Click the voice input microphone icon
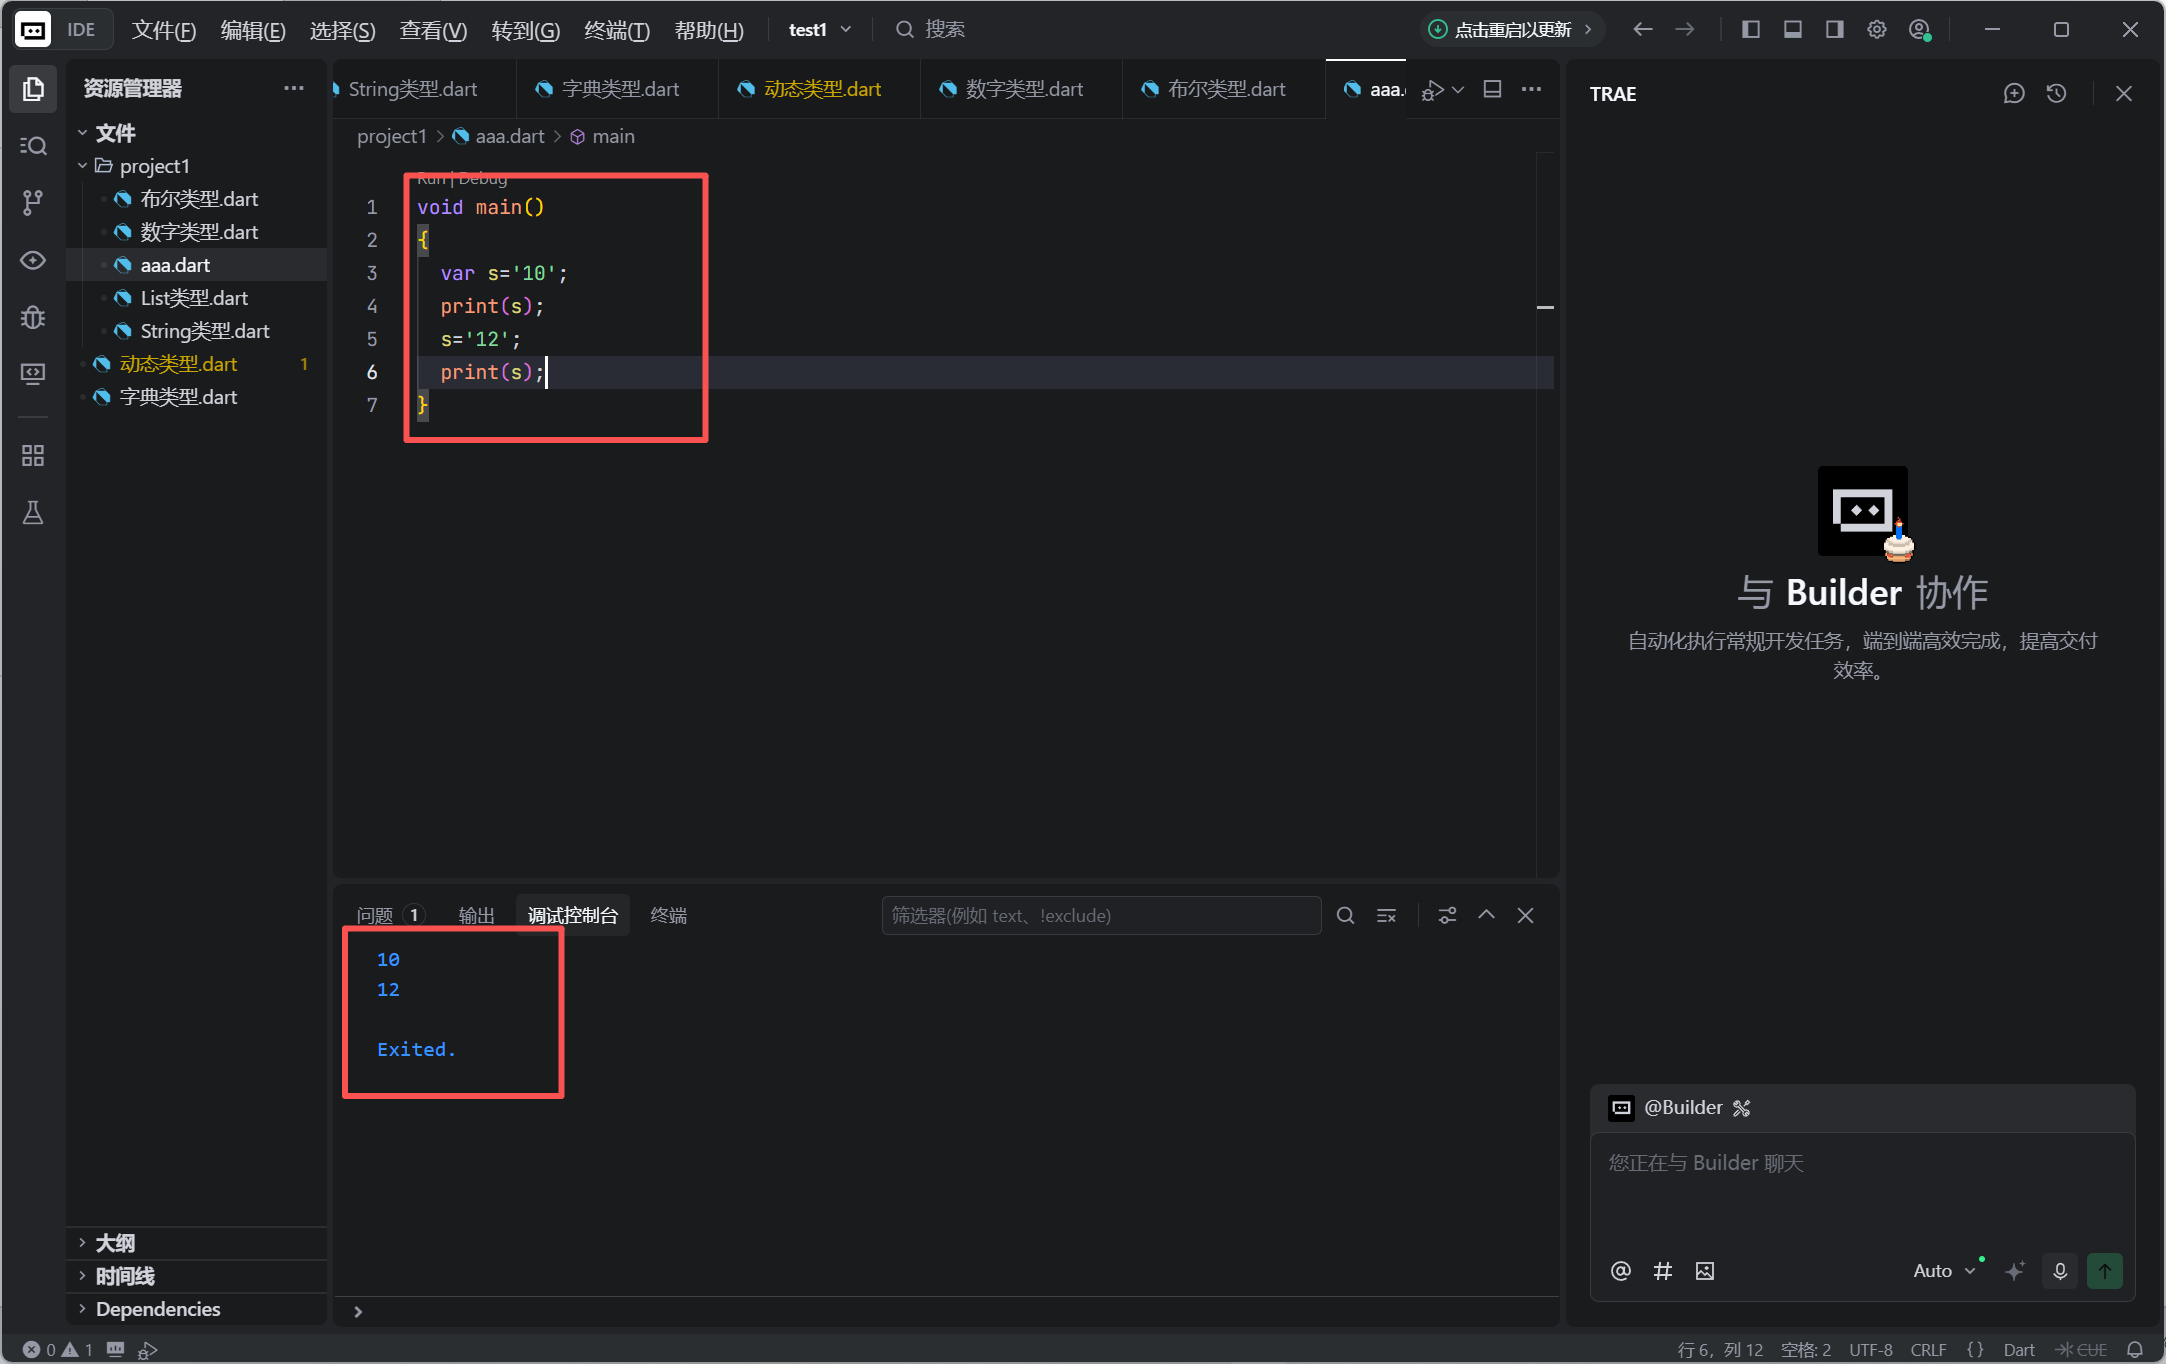The image size is (2166, 1364). click(x=2060, y=1271)
